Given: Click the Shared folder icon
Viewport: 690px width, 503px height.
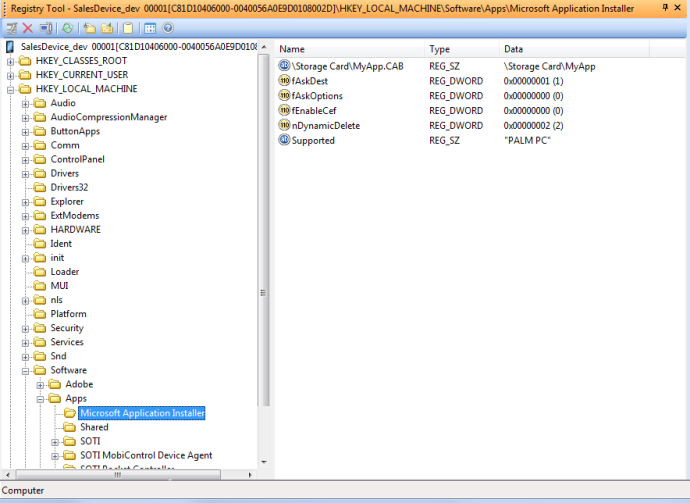Looking at the screenshot, I should (70, 427).
